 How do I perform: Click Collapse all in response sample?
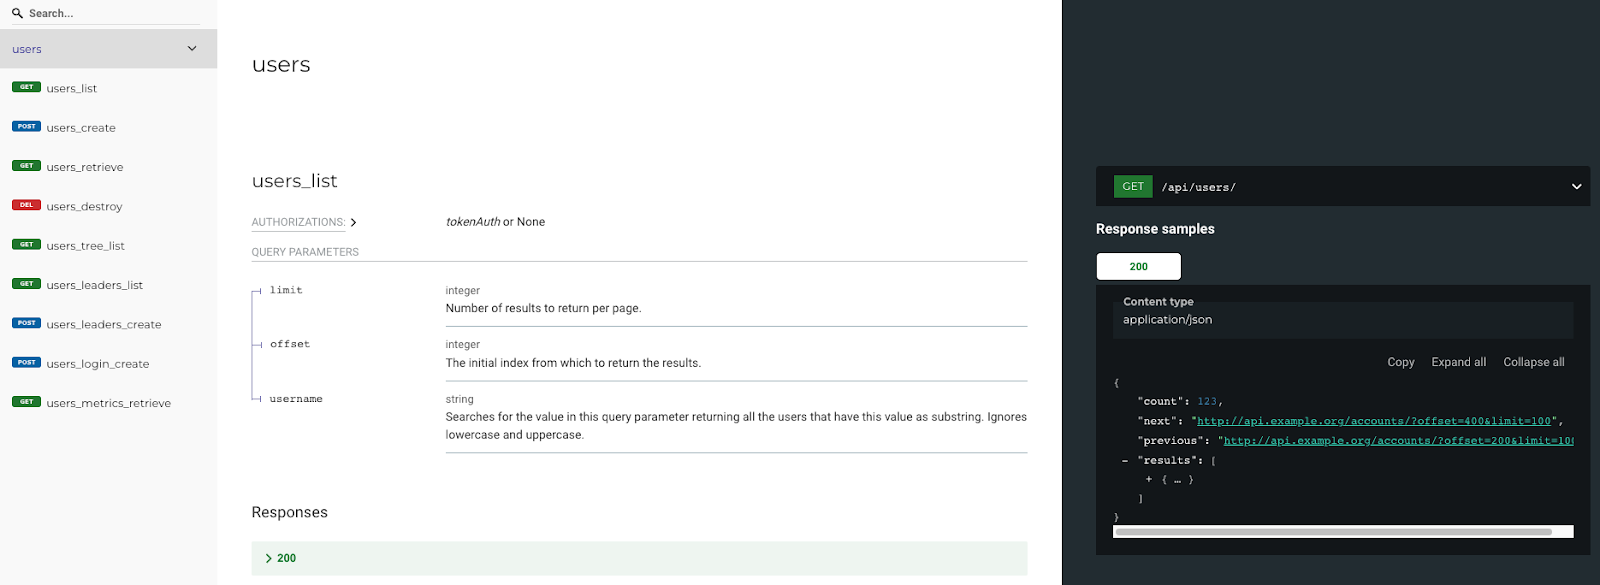1533,362
